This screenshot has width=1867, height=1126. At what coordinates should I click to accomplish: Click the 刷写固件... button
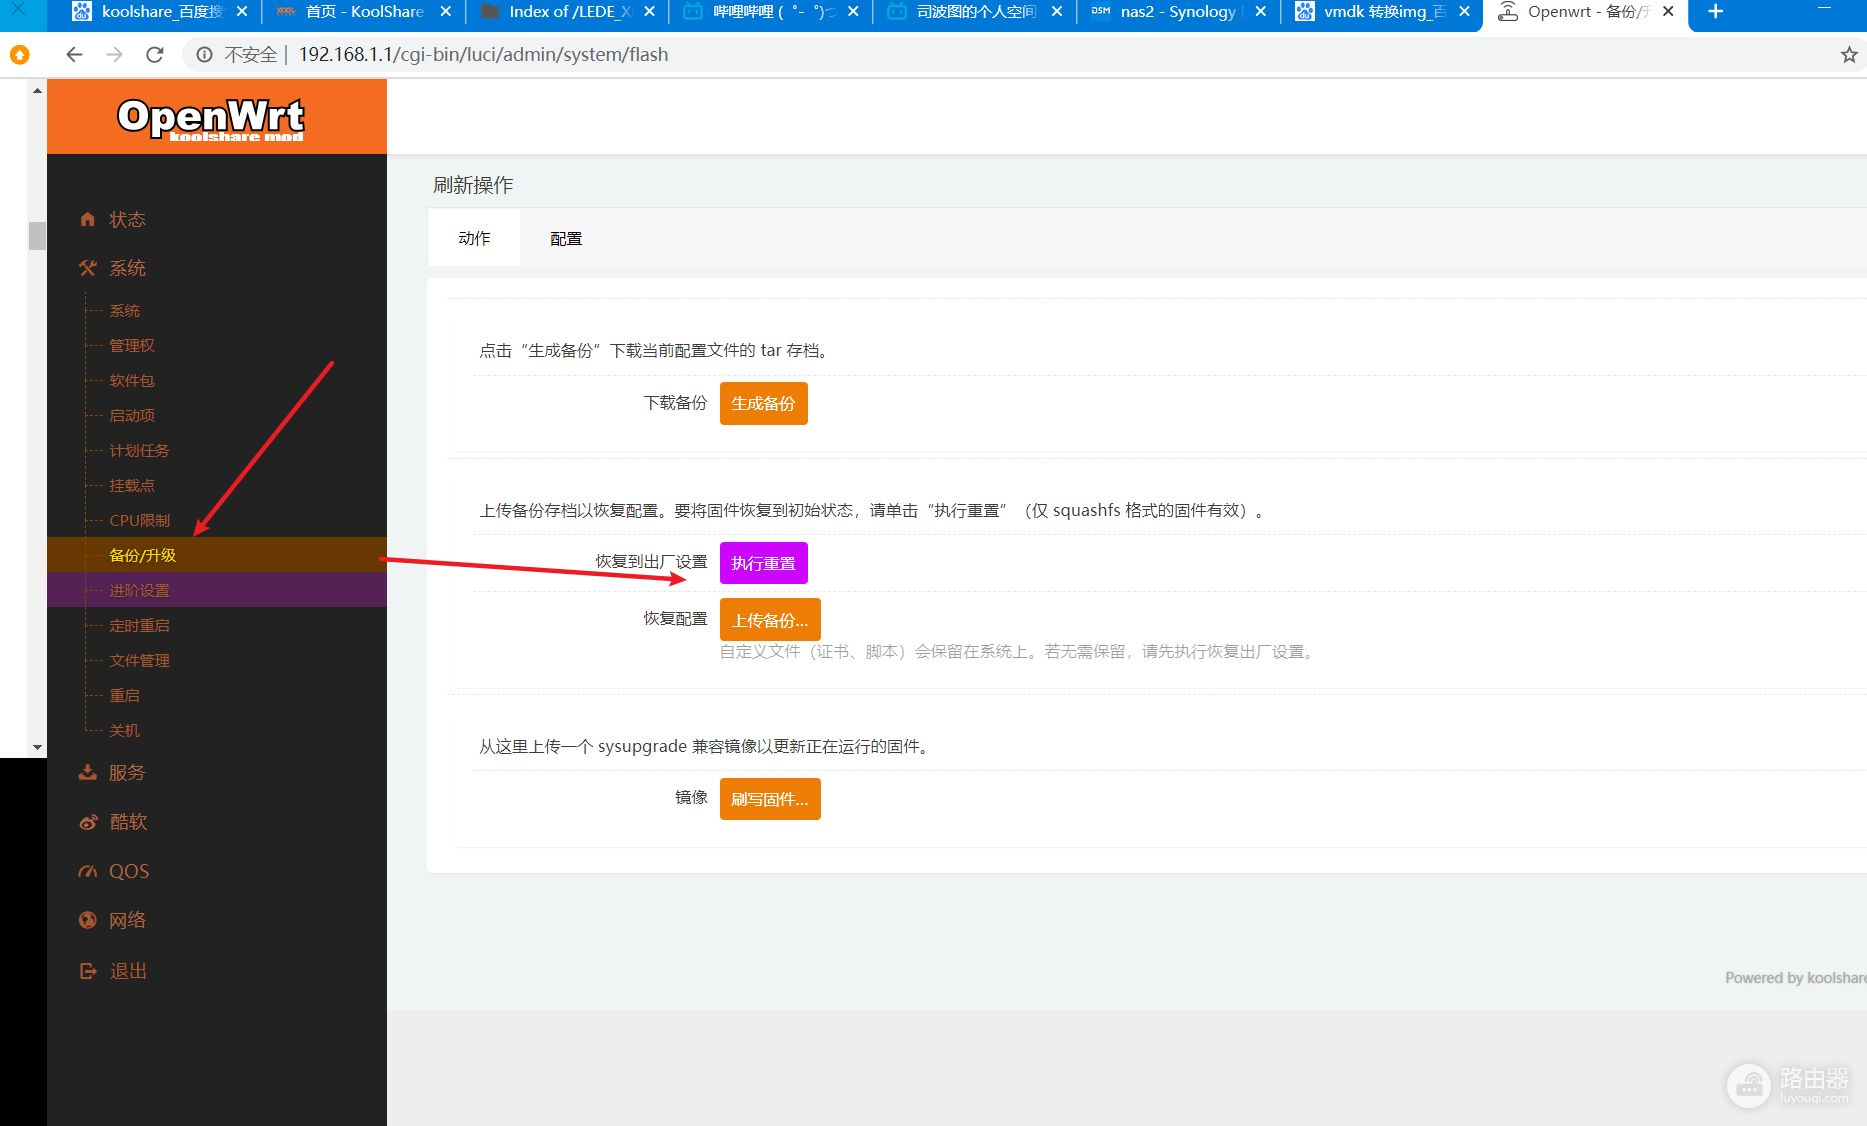click(x=769, y=799)
